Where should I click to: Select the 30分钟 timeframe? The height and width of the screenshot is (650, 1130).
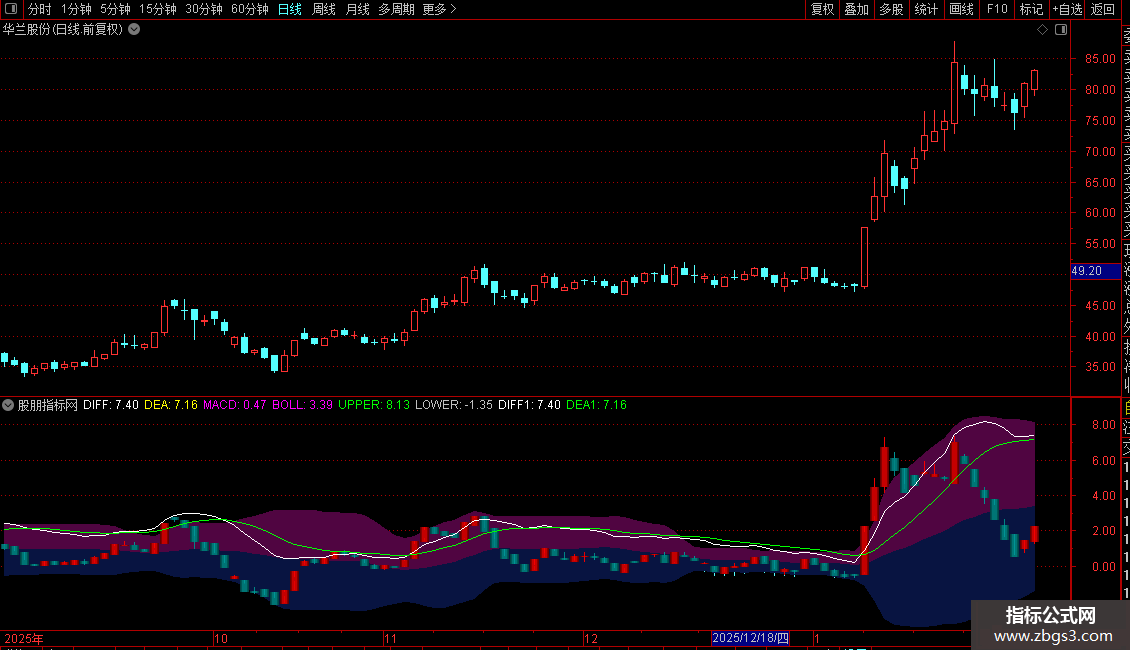204,9
